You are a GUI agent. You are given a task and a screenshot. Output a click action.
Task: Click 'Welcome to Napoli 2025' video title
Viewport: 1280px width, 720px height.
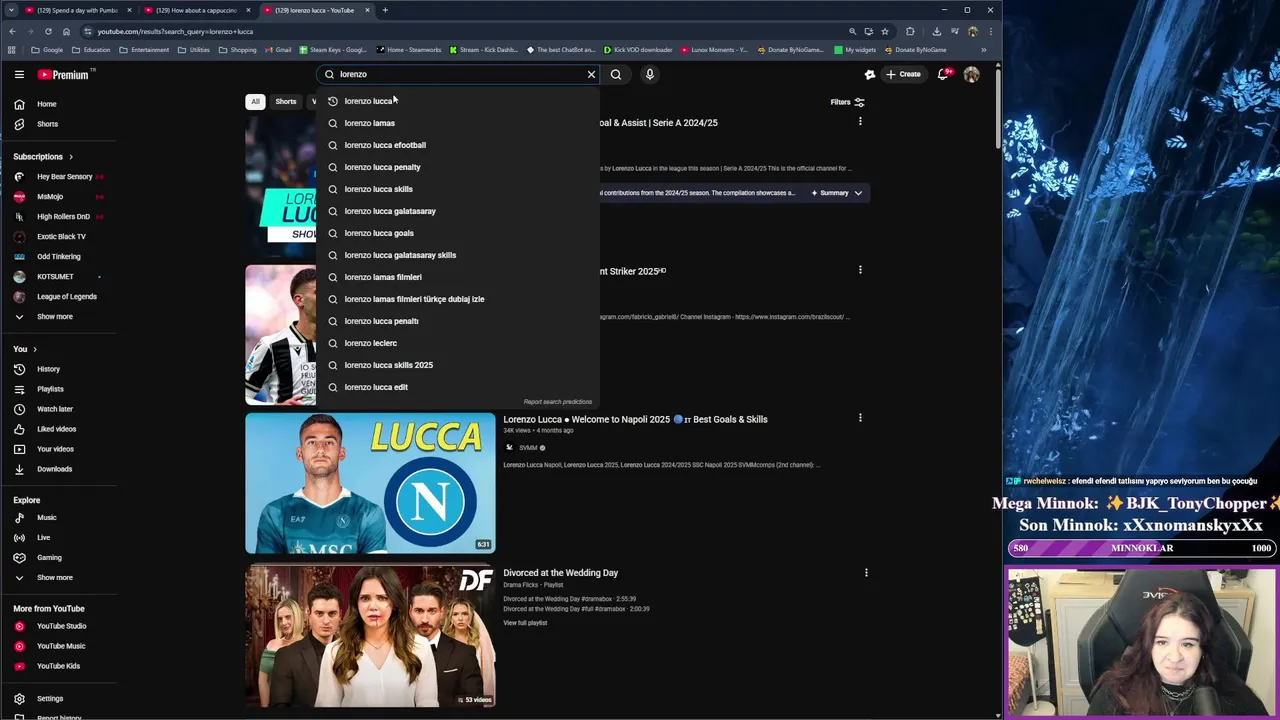[x=635, y=420]
